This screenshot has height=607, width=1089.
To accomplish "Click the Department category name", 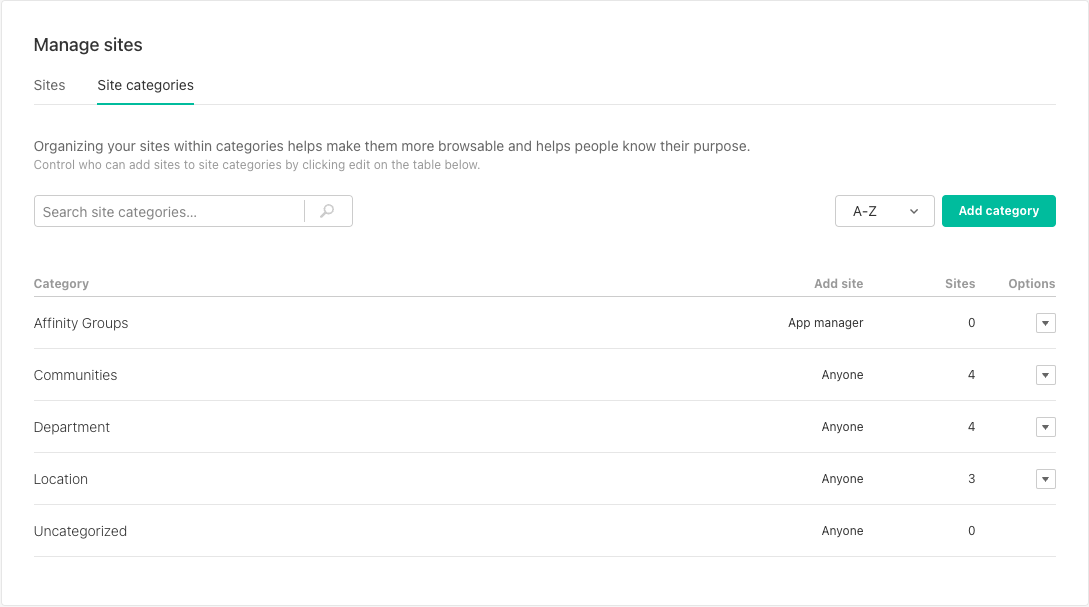I will pos(72,427).
